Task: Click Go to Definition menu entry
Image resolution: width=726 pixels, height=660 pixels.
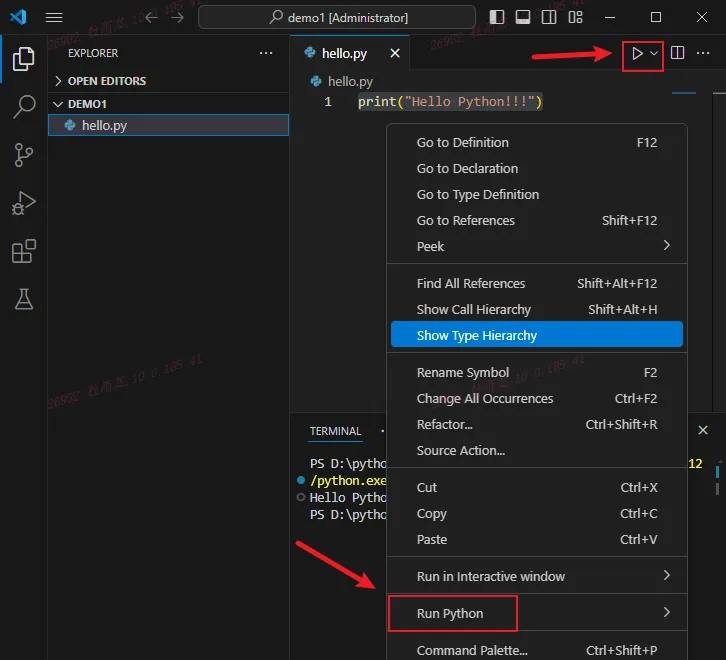Action: (462, 142)
